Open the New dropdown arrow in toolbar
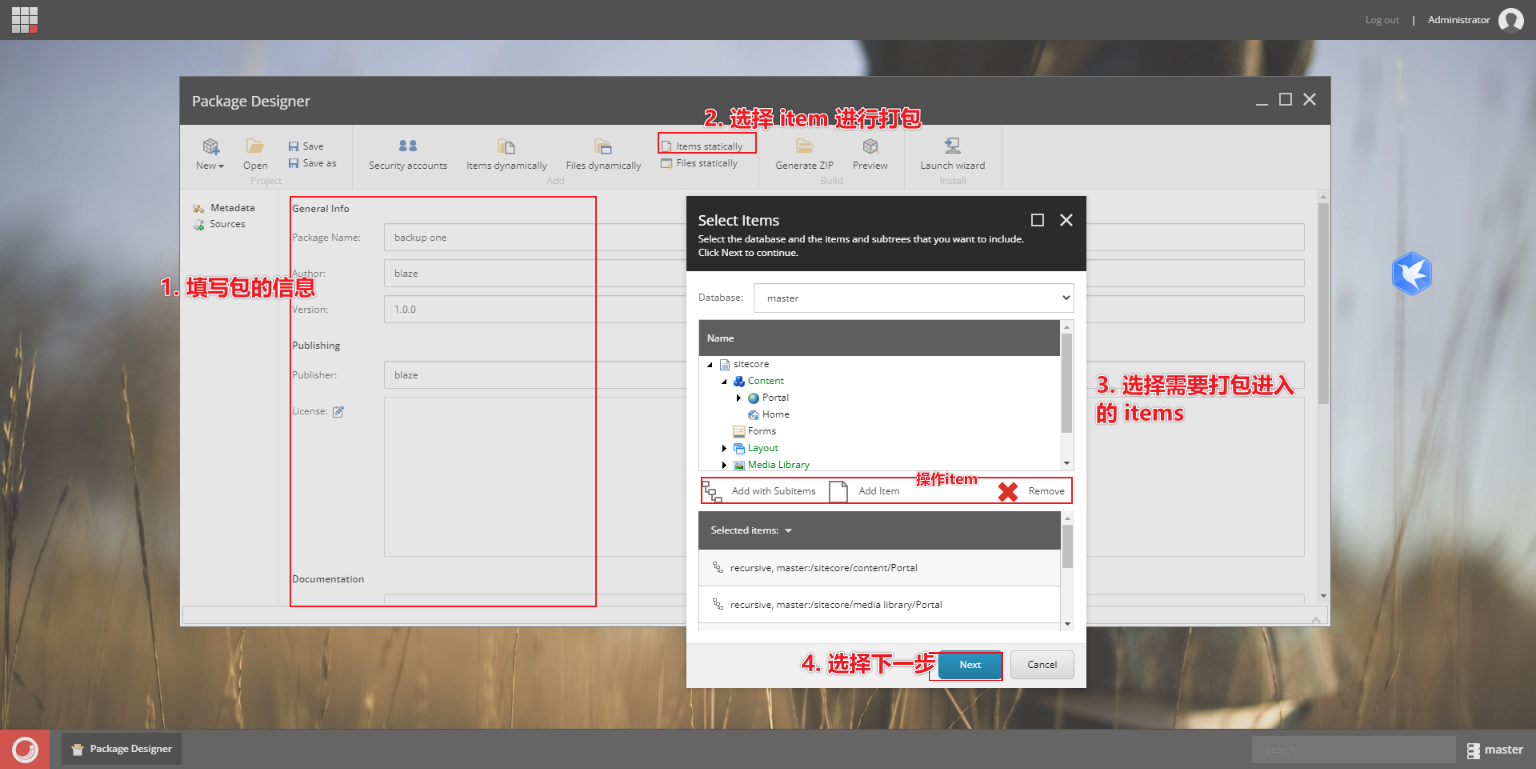The height and width of the screenshot is (769, 1536). point(221,166)
